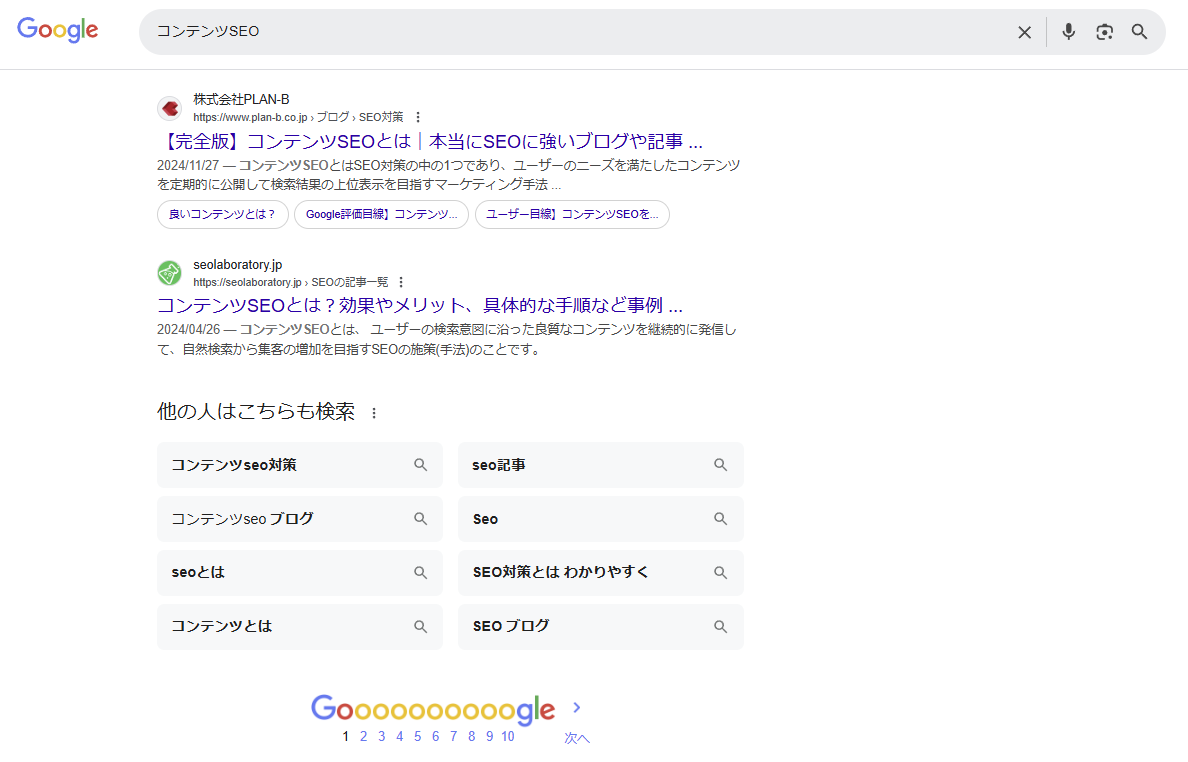Click the X to clear the search query

pos(1024,31)
